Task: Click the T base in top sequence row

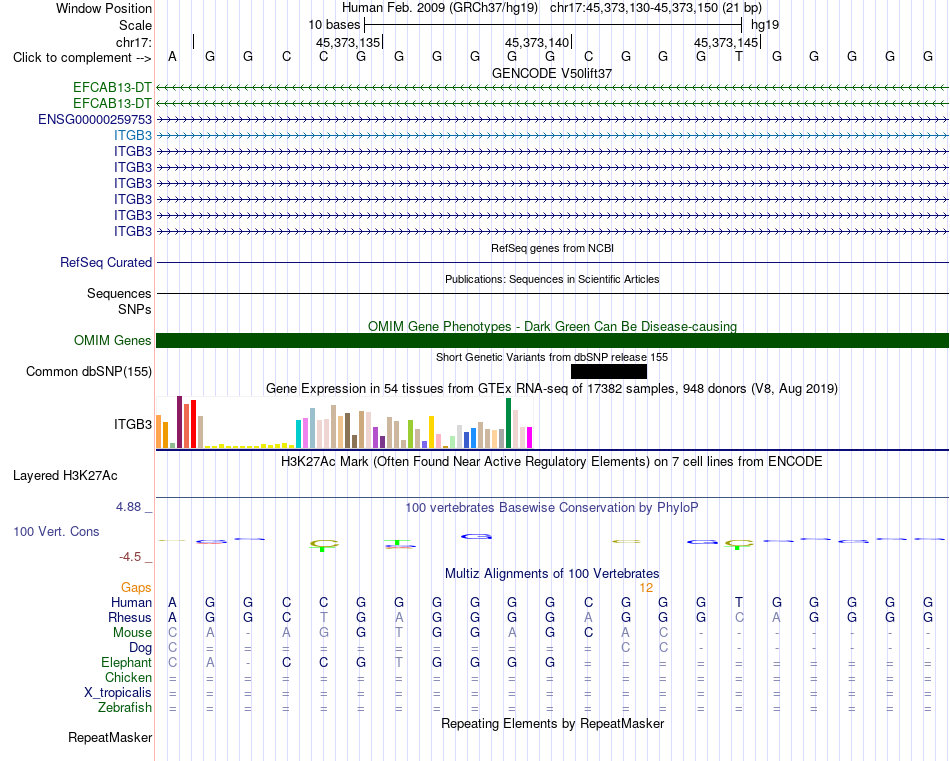Action: 739,57
